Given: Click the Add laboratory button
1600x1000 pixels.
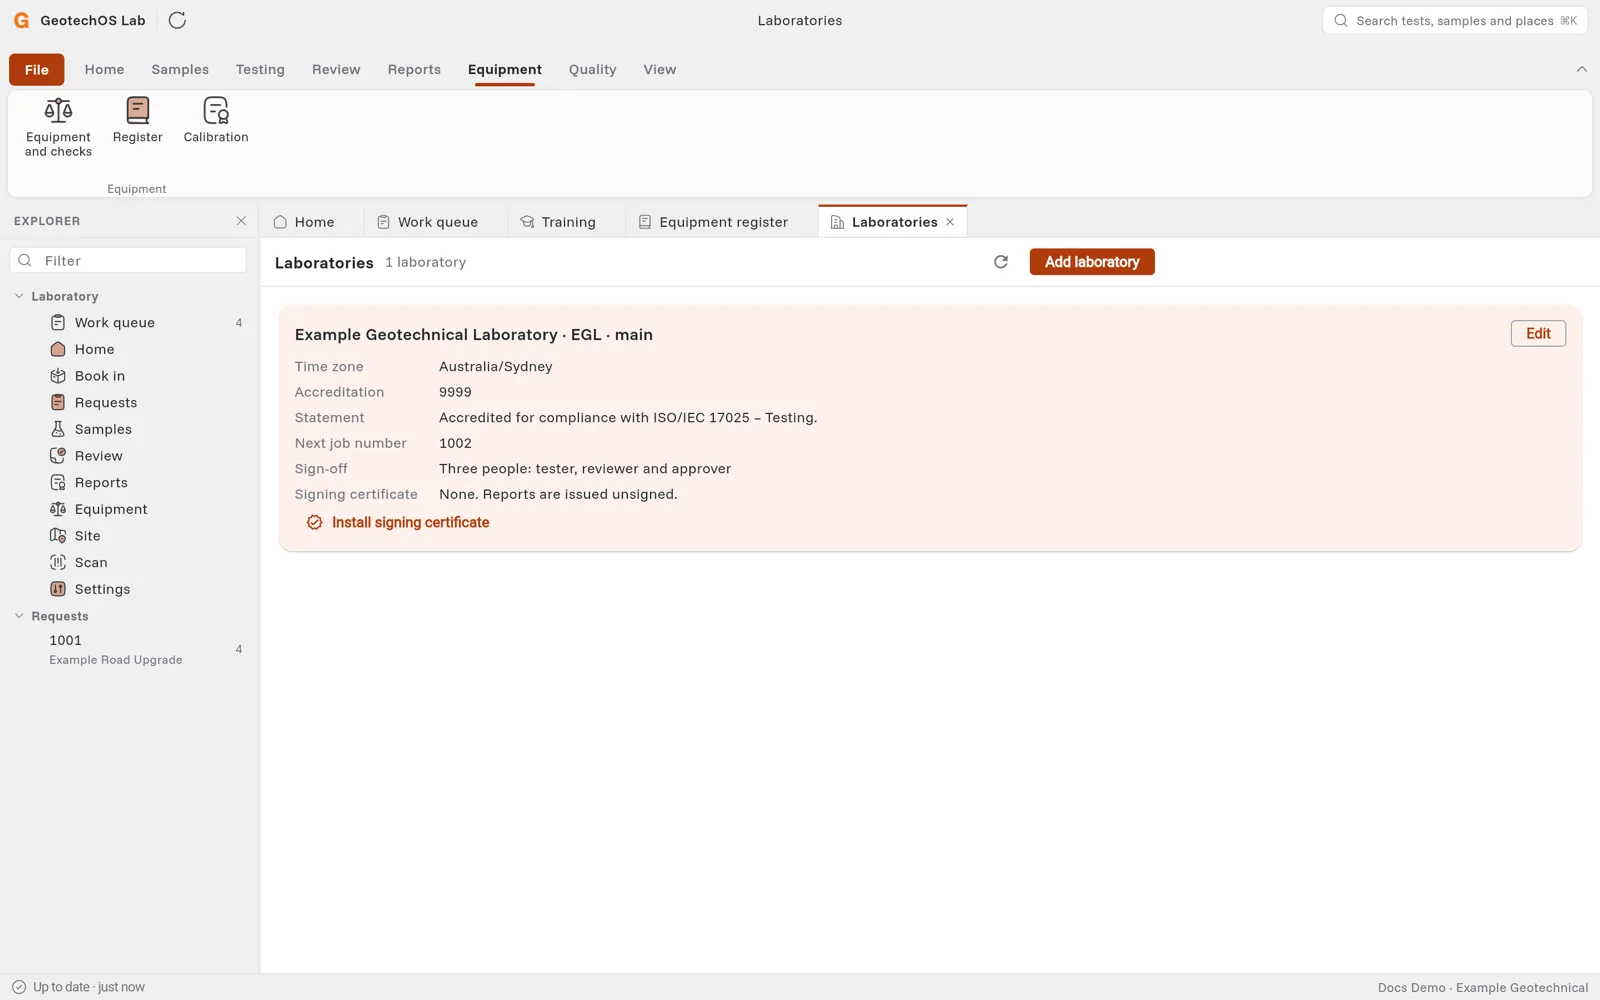Looking at the screenshot, I should click(x=1092, y=262).
